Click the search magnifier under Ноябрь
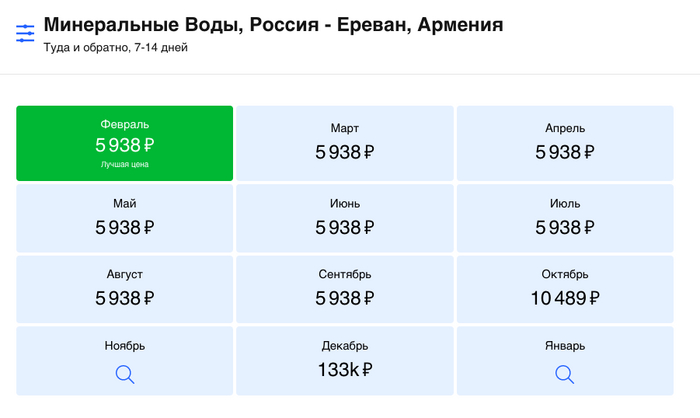The width and height of the screenshot is (700, 418). [125, 374]
